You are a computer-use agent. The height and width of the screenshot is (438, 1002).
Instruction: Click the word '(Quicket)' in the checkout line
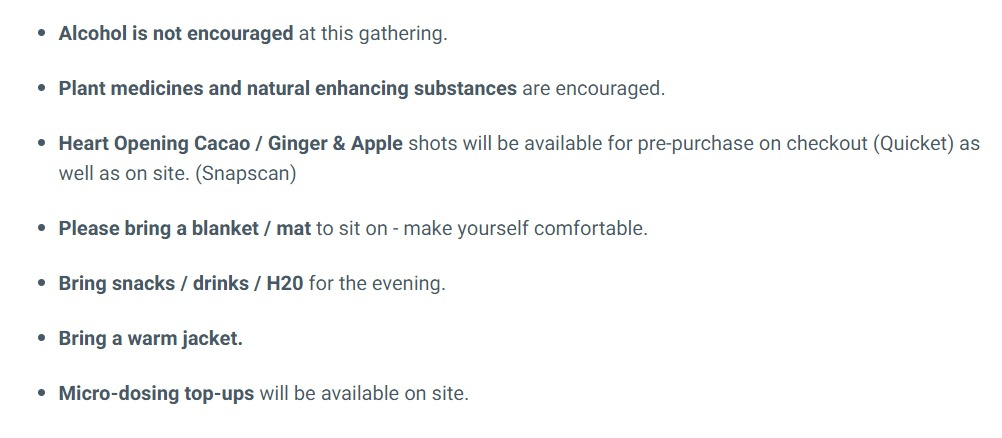tap(914, 143)
